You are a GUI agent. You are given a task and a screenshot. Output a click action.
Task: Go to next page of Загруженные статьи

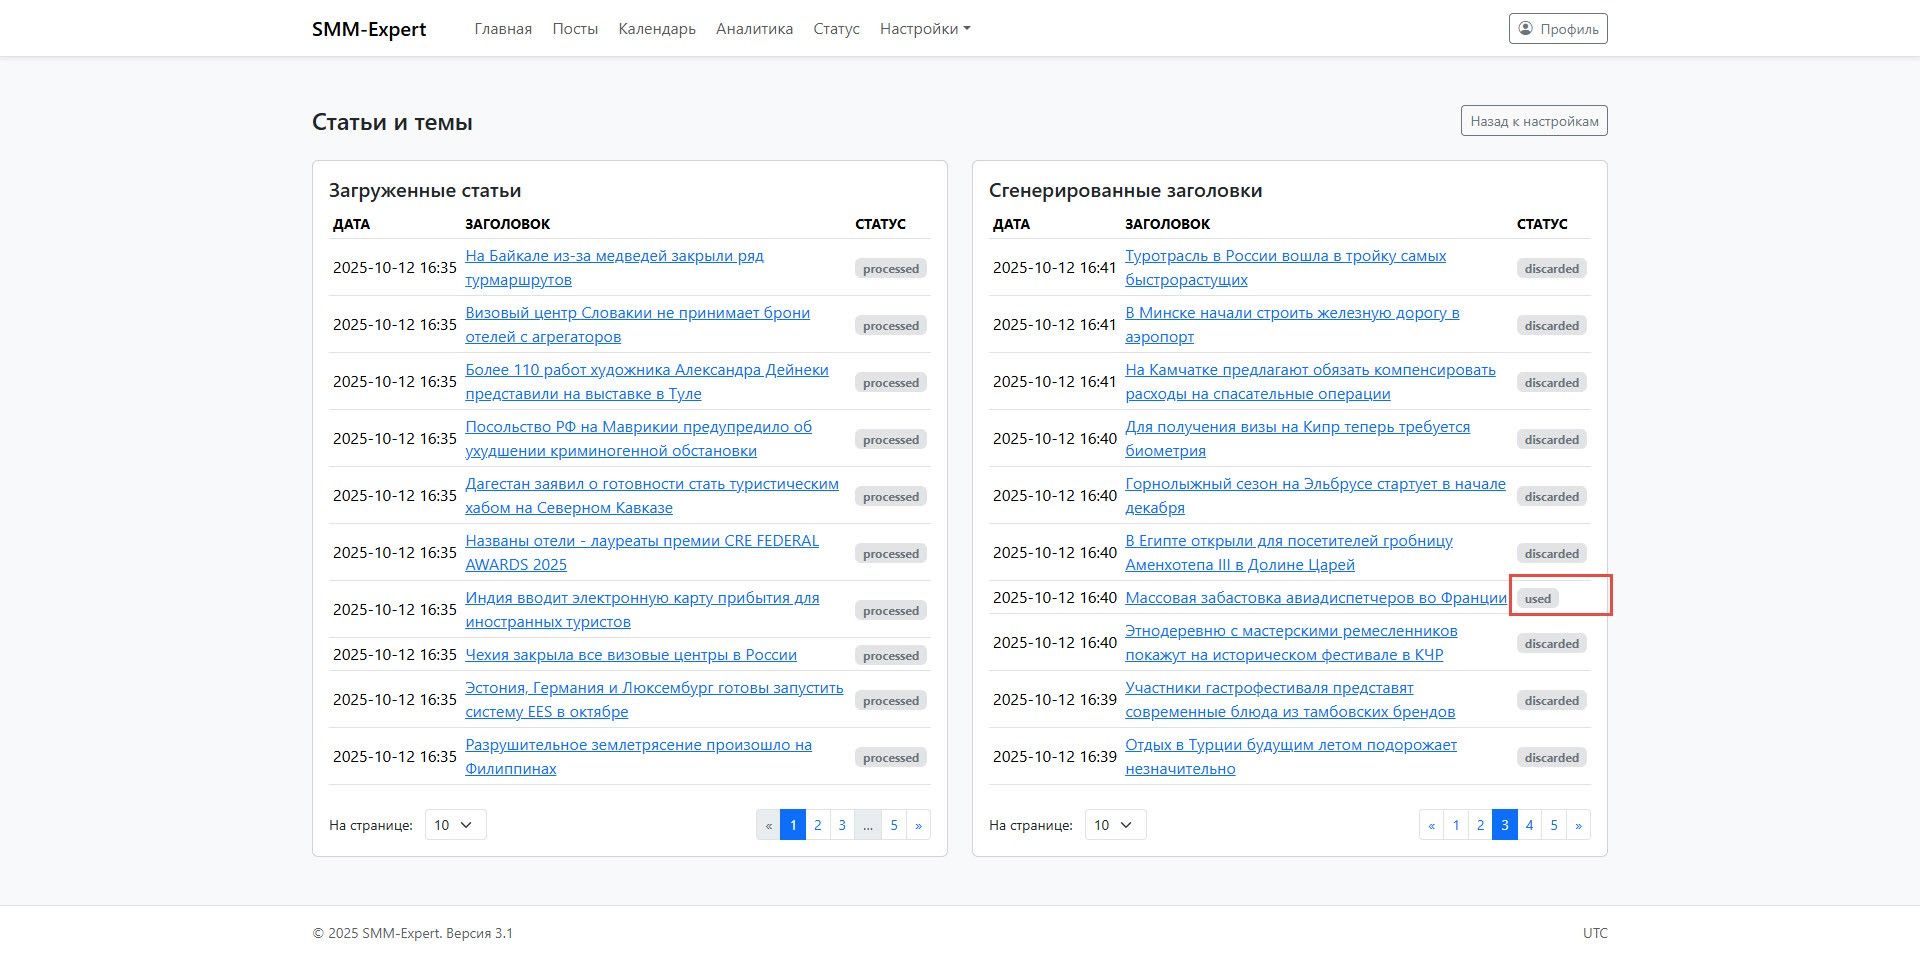[918, 825]
